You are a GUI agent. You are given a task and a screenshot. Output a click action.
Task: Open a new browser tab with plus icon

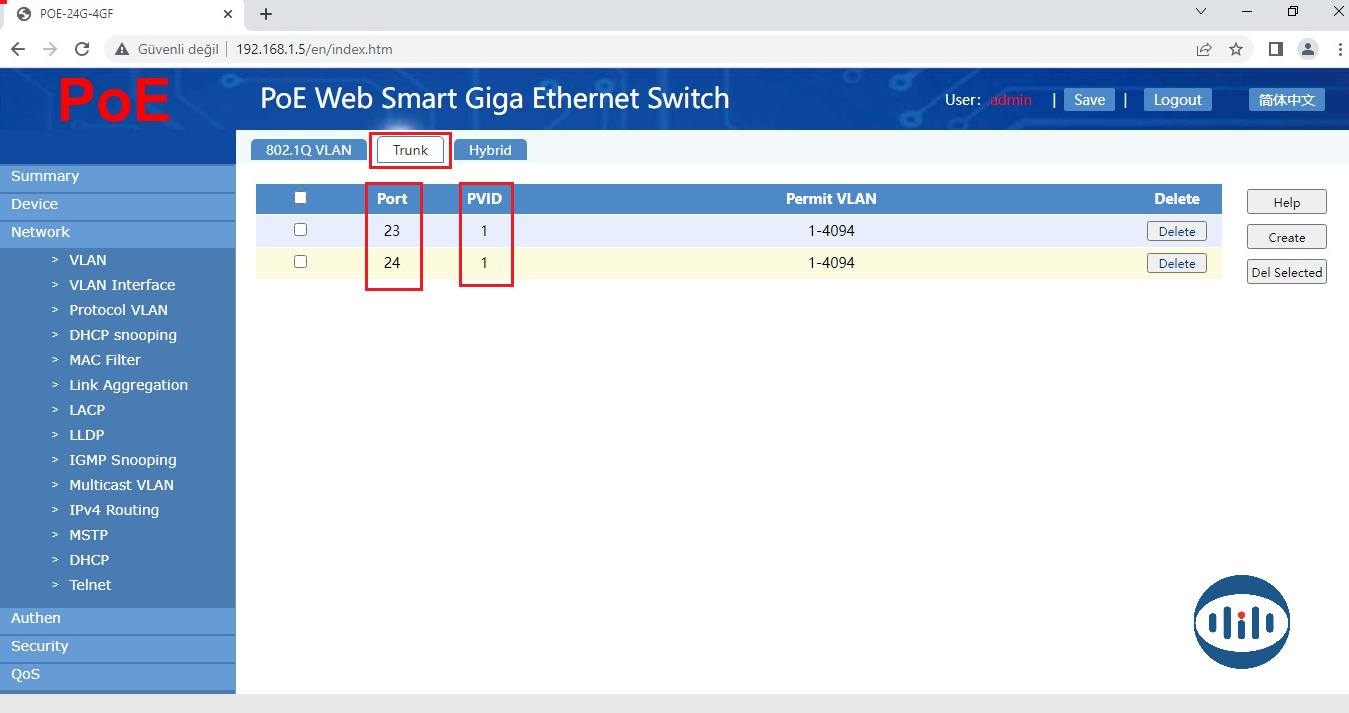[x=266, y=14]
